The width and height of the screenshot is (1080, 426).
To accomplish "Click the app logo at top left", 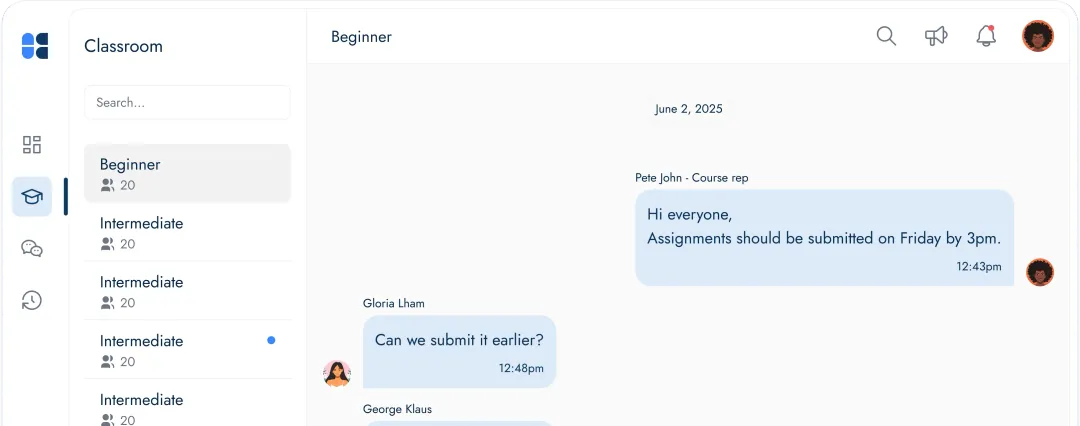I will pyautogui.click(x=35, y=46).
